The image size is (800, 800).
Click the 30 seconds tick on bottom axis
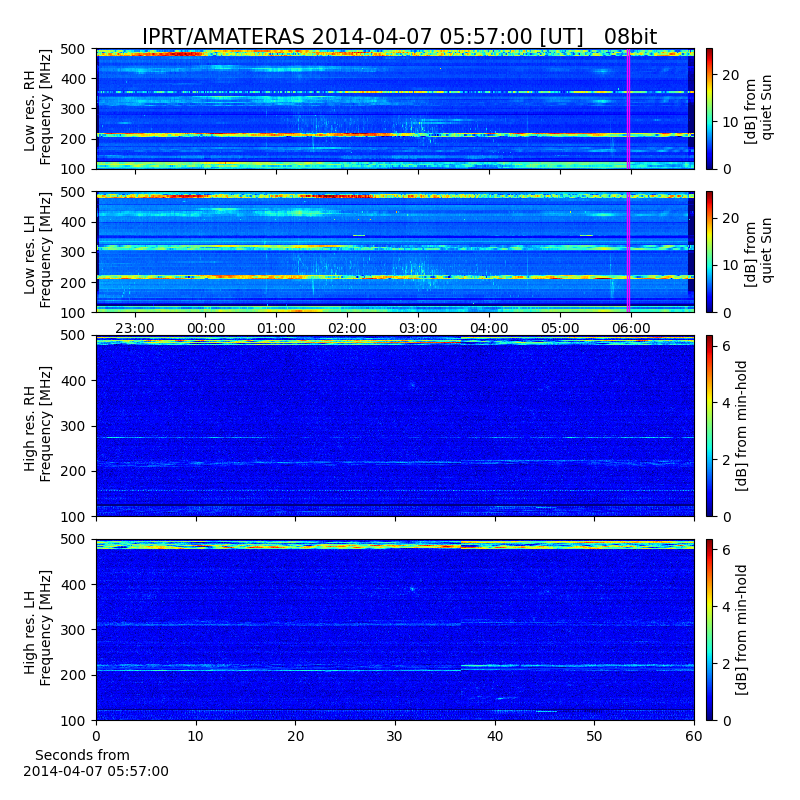[395, 735]
